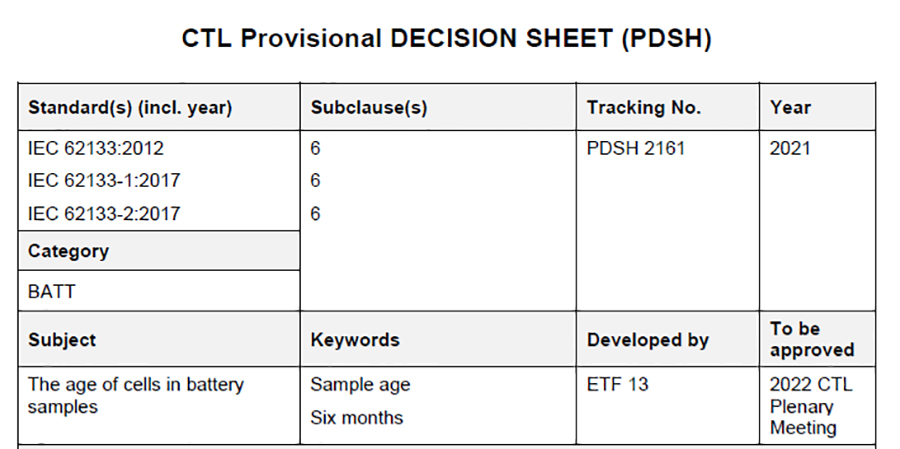Click the Subject header cell
This screenshot has width=900, height=449.
pos(62,340)
